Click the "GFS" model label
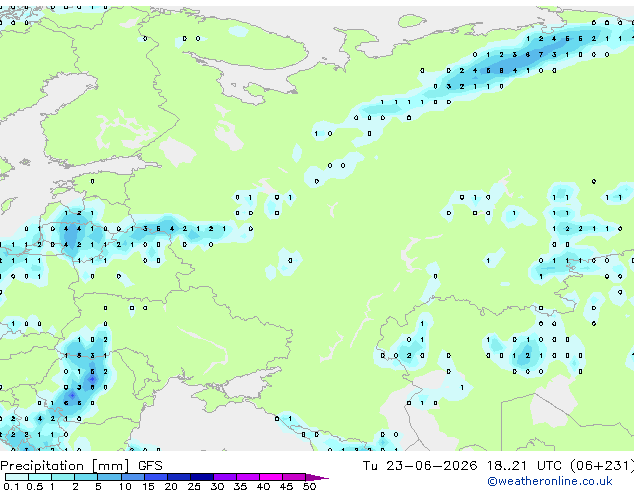The width and height of the screenshot is (634, 490). point(150,466)
